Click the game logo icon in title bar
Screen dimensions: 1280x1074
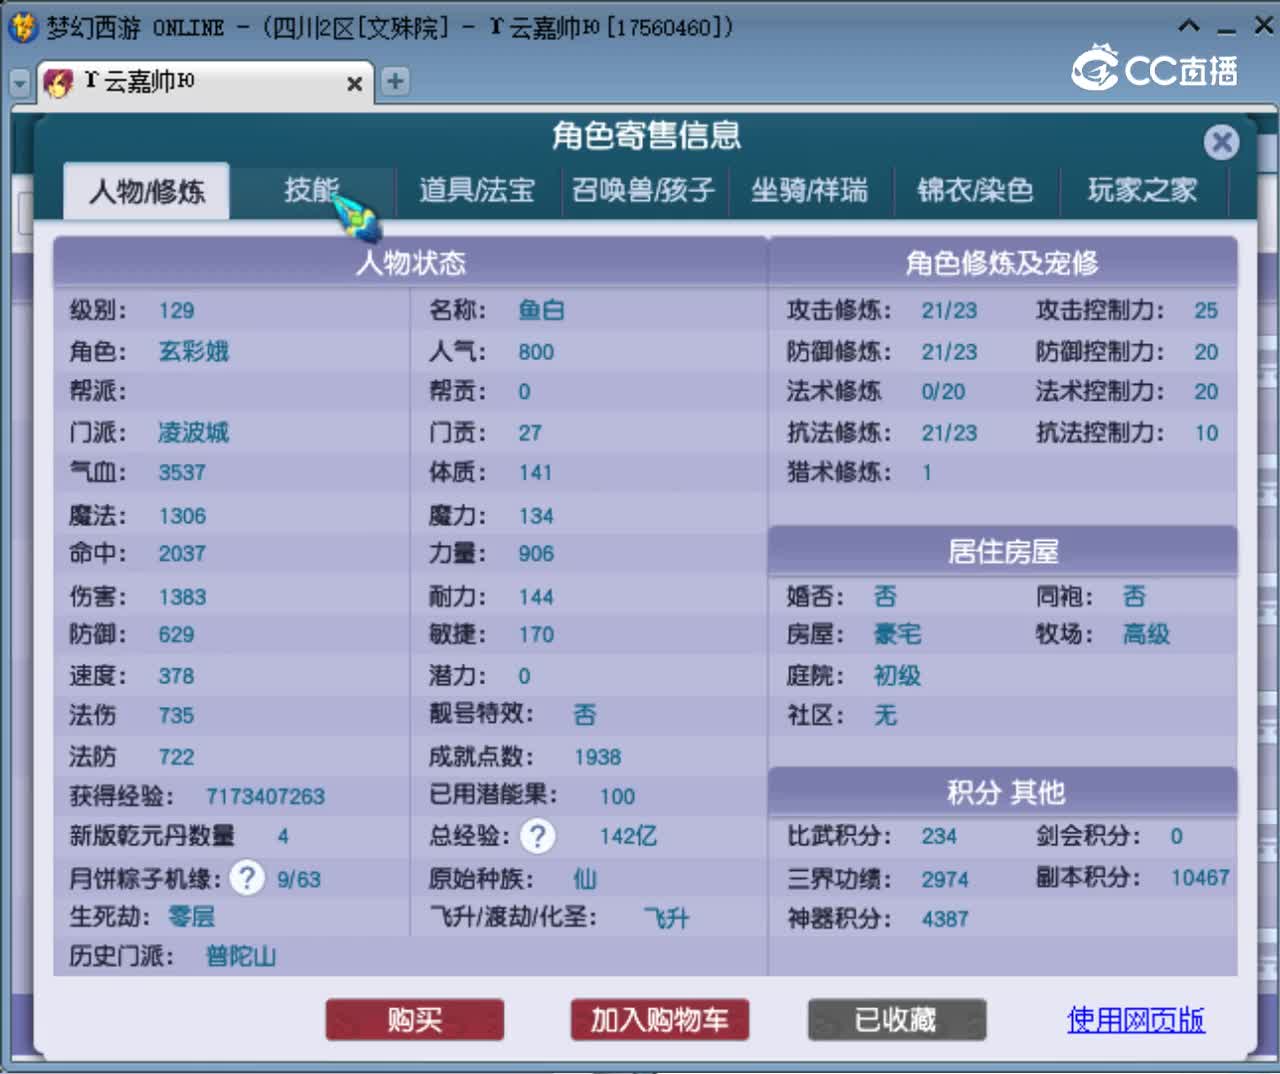tap(23, 27)
